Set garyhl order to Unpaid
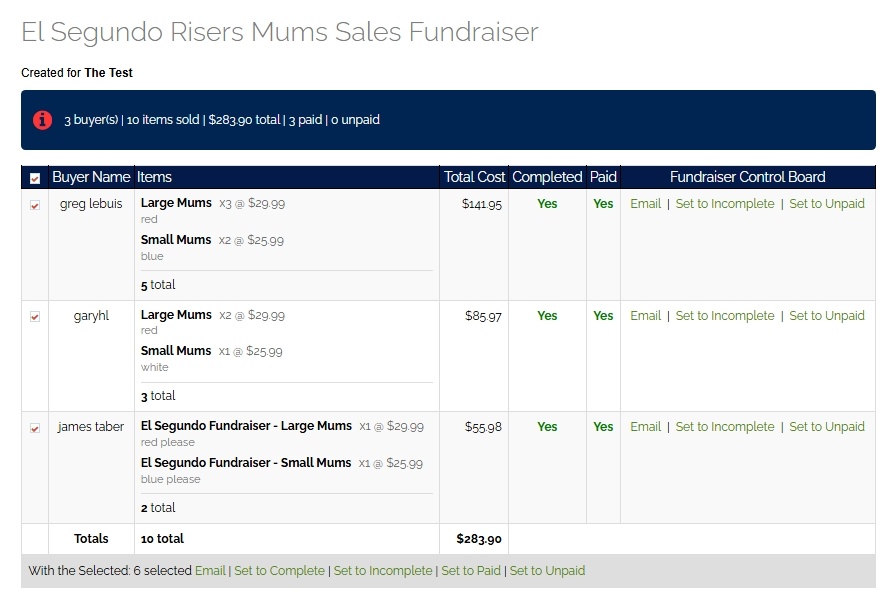The image size is (894, 604). point(827,315)
